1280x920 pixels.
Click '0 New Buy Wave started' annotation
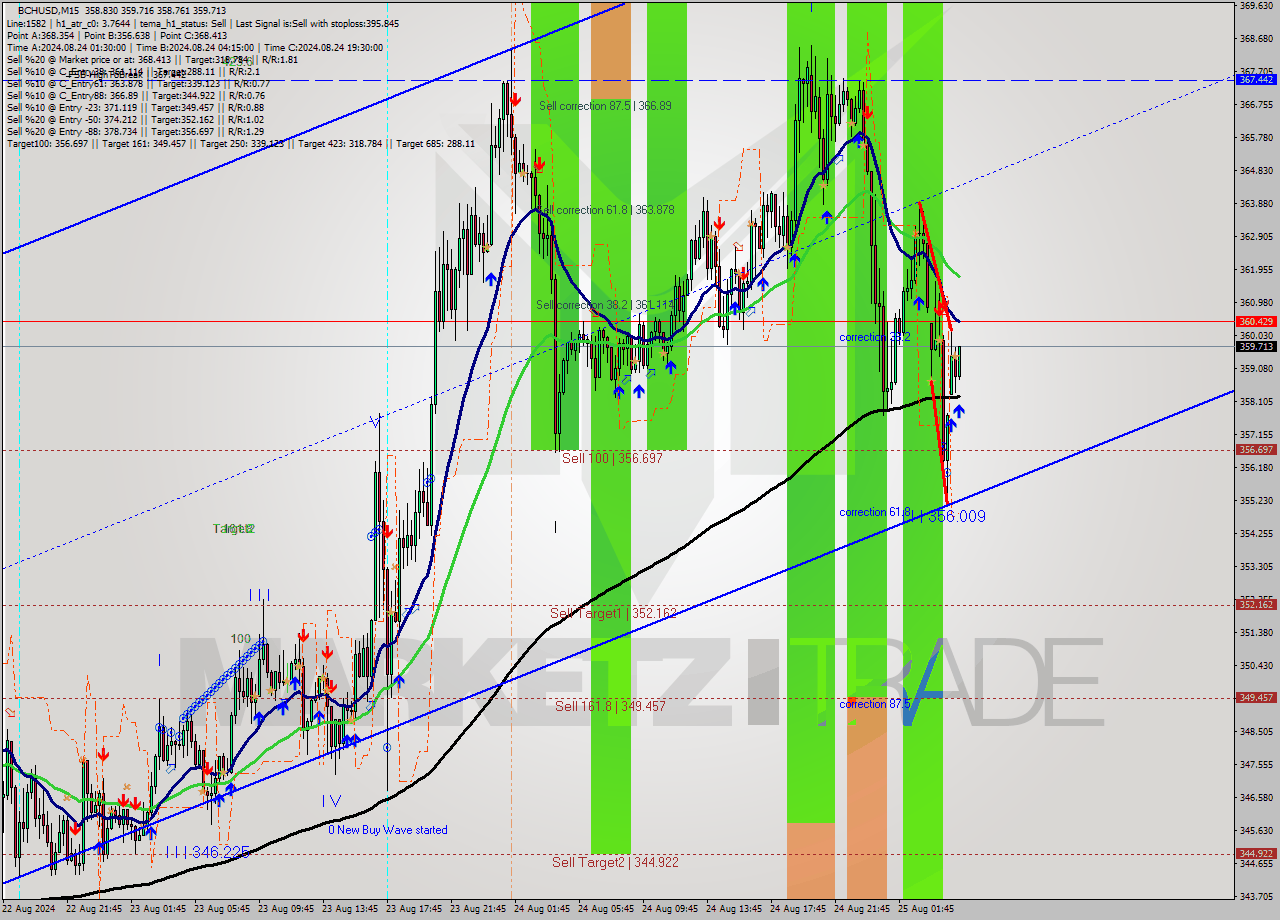pos(388,830)
